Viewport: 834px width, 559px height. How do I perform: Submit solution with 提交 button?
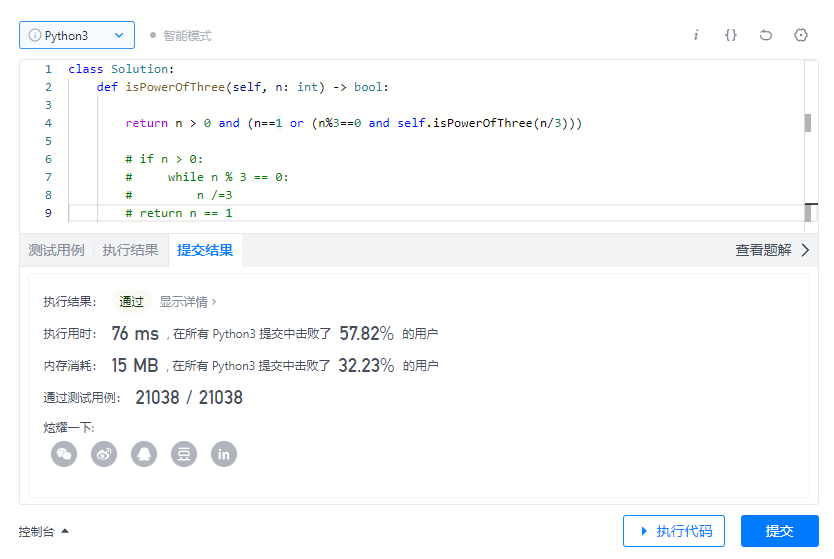[780, 531]
